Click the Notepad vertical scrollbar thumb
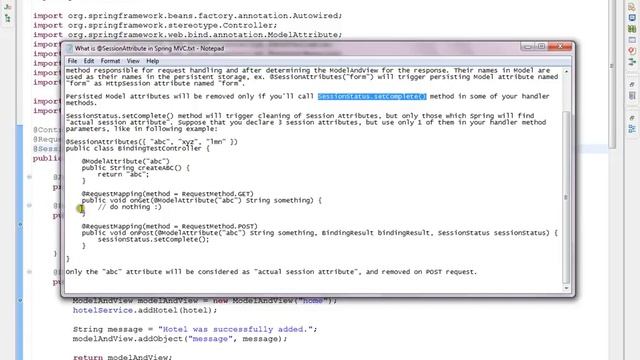Viewport: 640px width, 360px height. [x=566, y=197]
